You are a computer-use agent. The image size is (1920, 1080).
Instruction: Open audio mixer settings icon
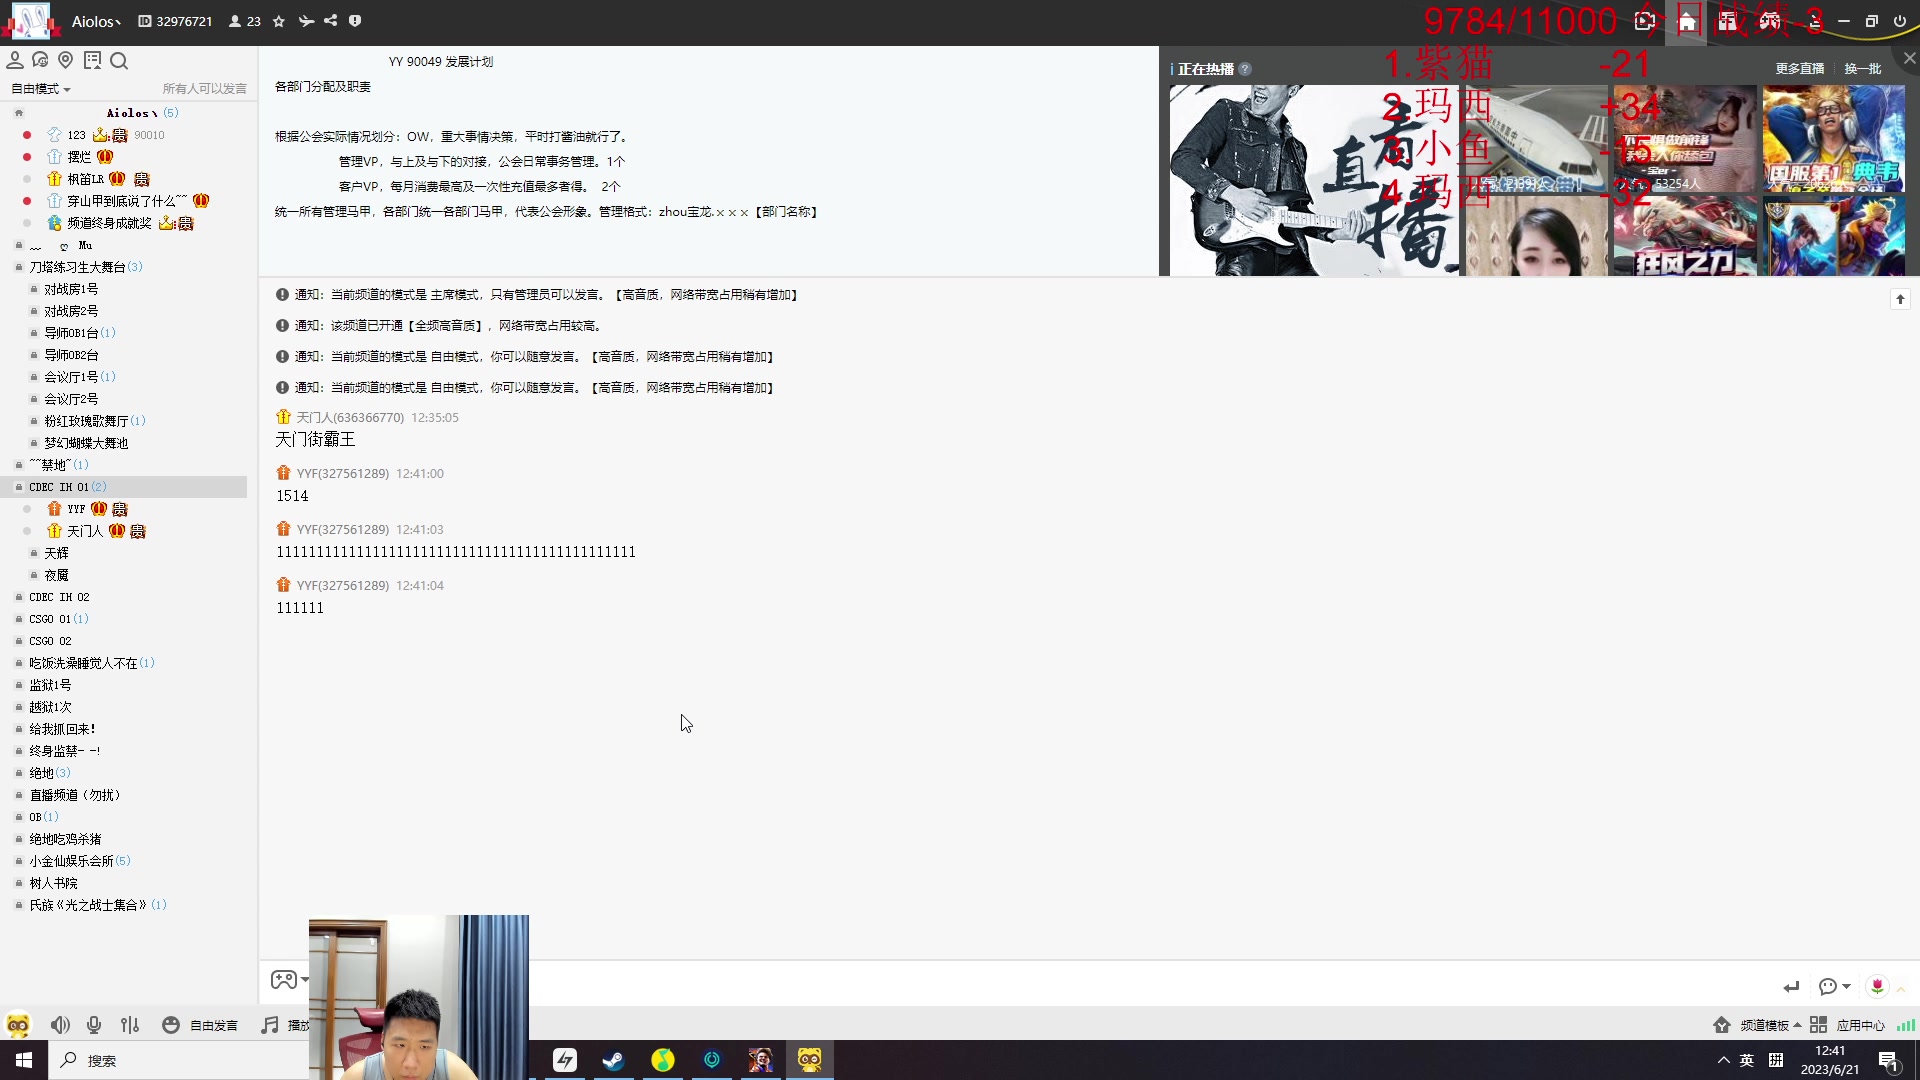130,1025
